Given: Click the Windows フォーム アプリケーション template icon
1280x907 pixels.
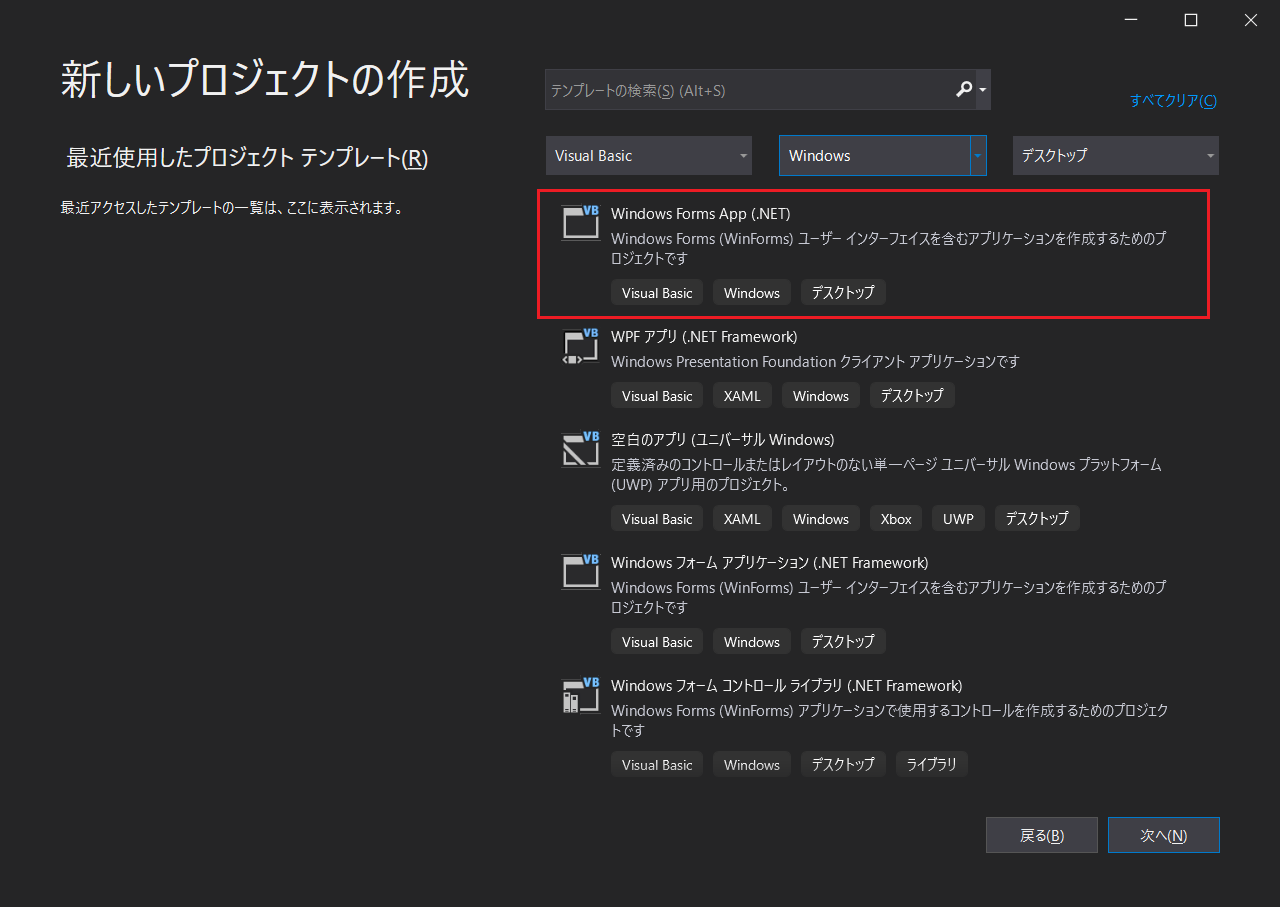Looking at the screenshot, I should coord(581,571).
